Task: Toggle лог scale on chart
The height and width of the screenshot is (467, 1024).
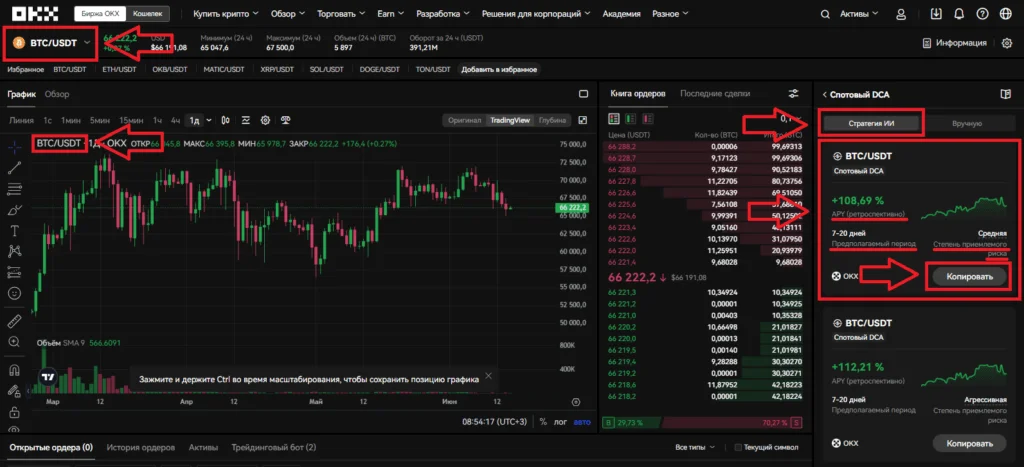Action: [x=560, y=422]
